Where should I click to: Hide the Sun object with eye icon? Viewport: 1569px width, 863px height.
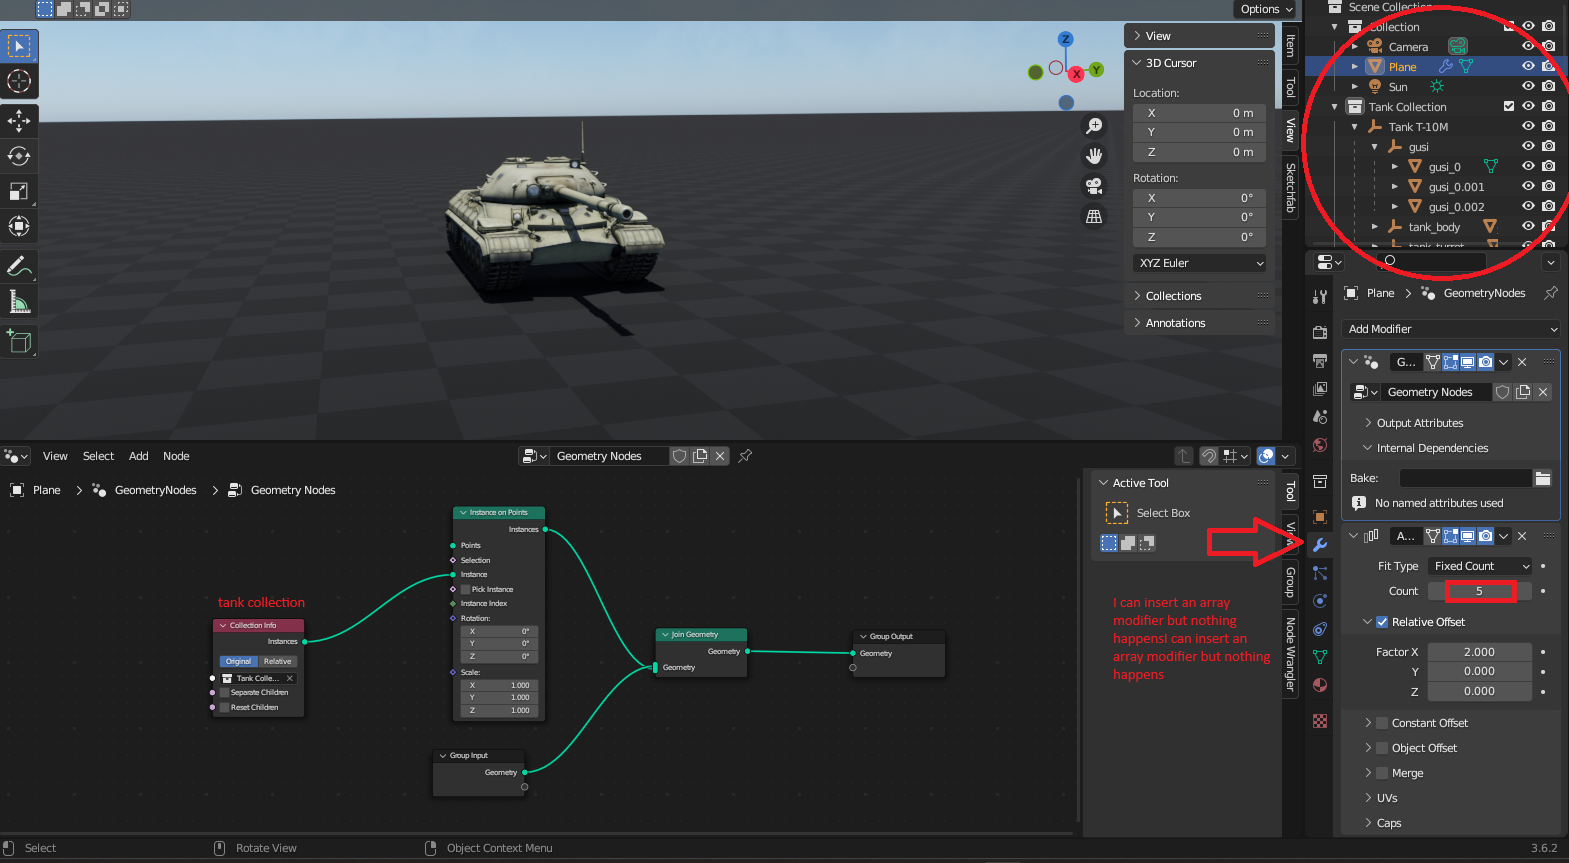(1527, 87)
